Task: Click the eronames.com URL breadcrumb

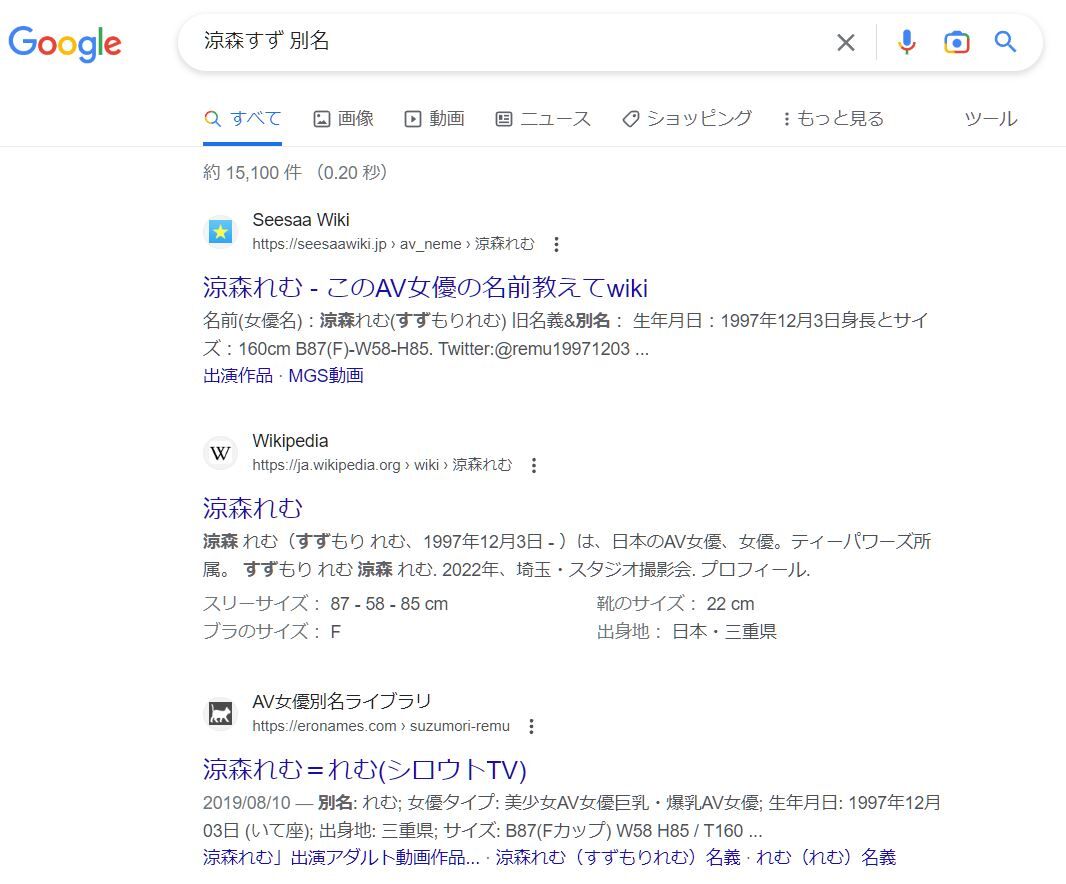Action: 381,726
